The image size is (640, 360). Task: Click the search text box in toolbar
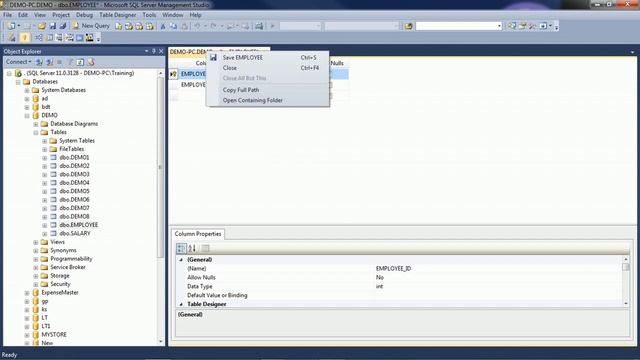[456, 26]
